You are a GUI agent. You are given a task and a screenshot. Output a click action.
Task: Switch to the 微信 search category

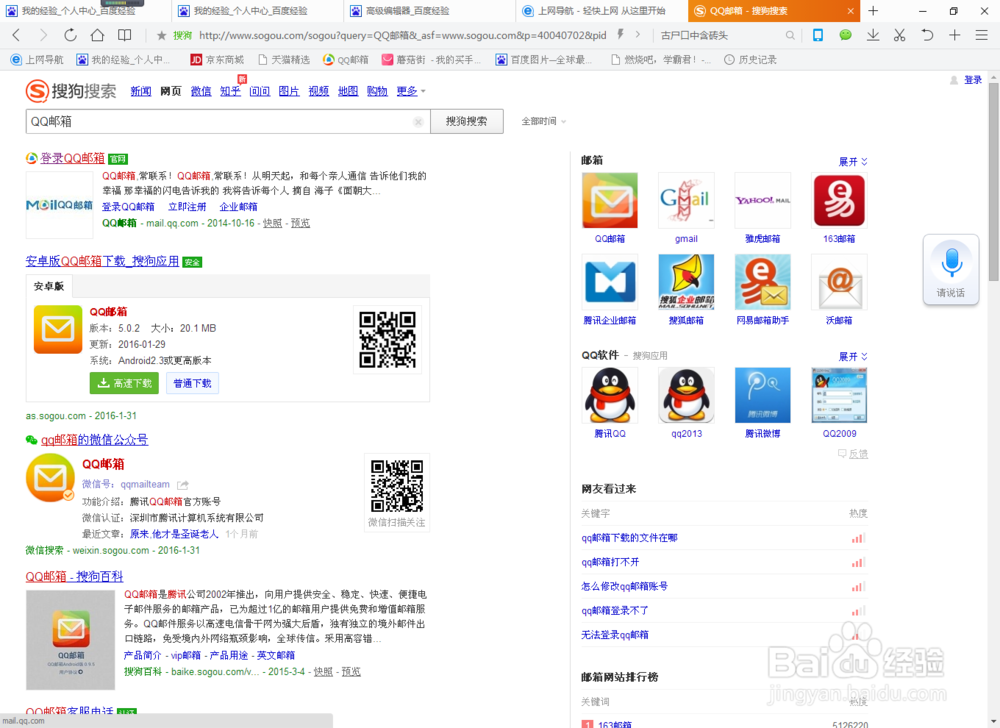pyautogui.click(x=201, y=91)
